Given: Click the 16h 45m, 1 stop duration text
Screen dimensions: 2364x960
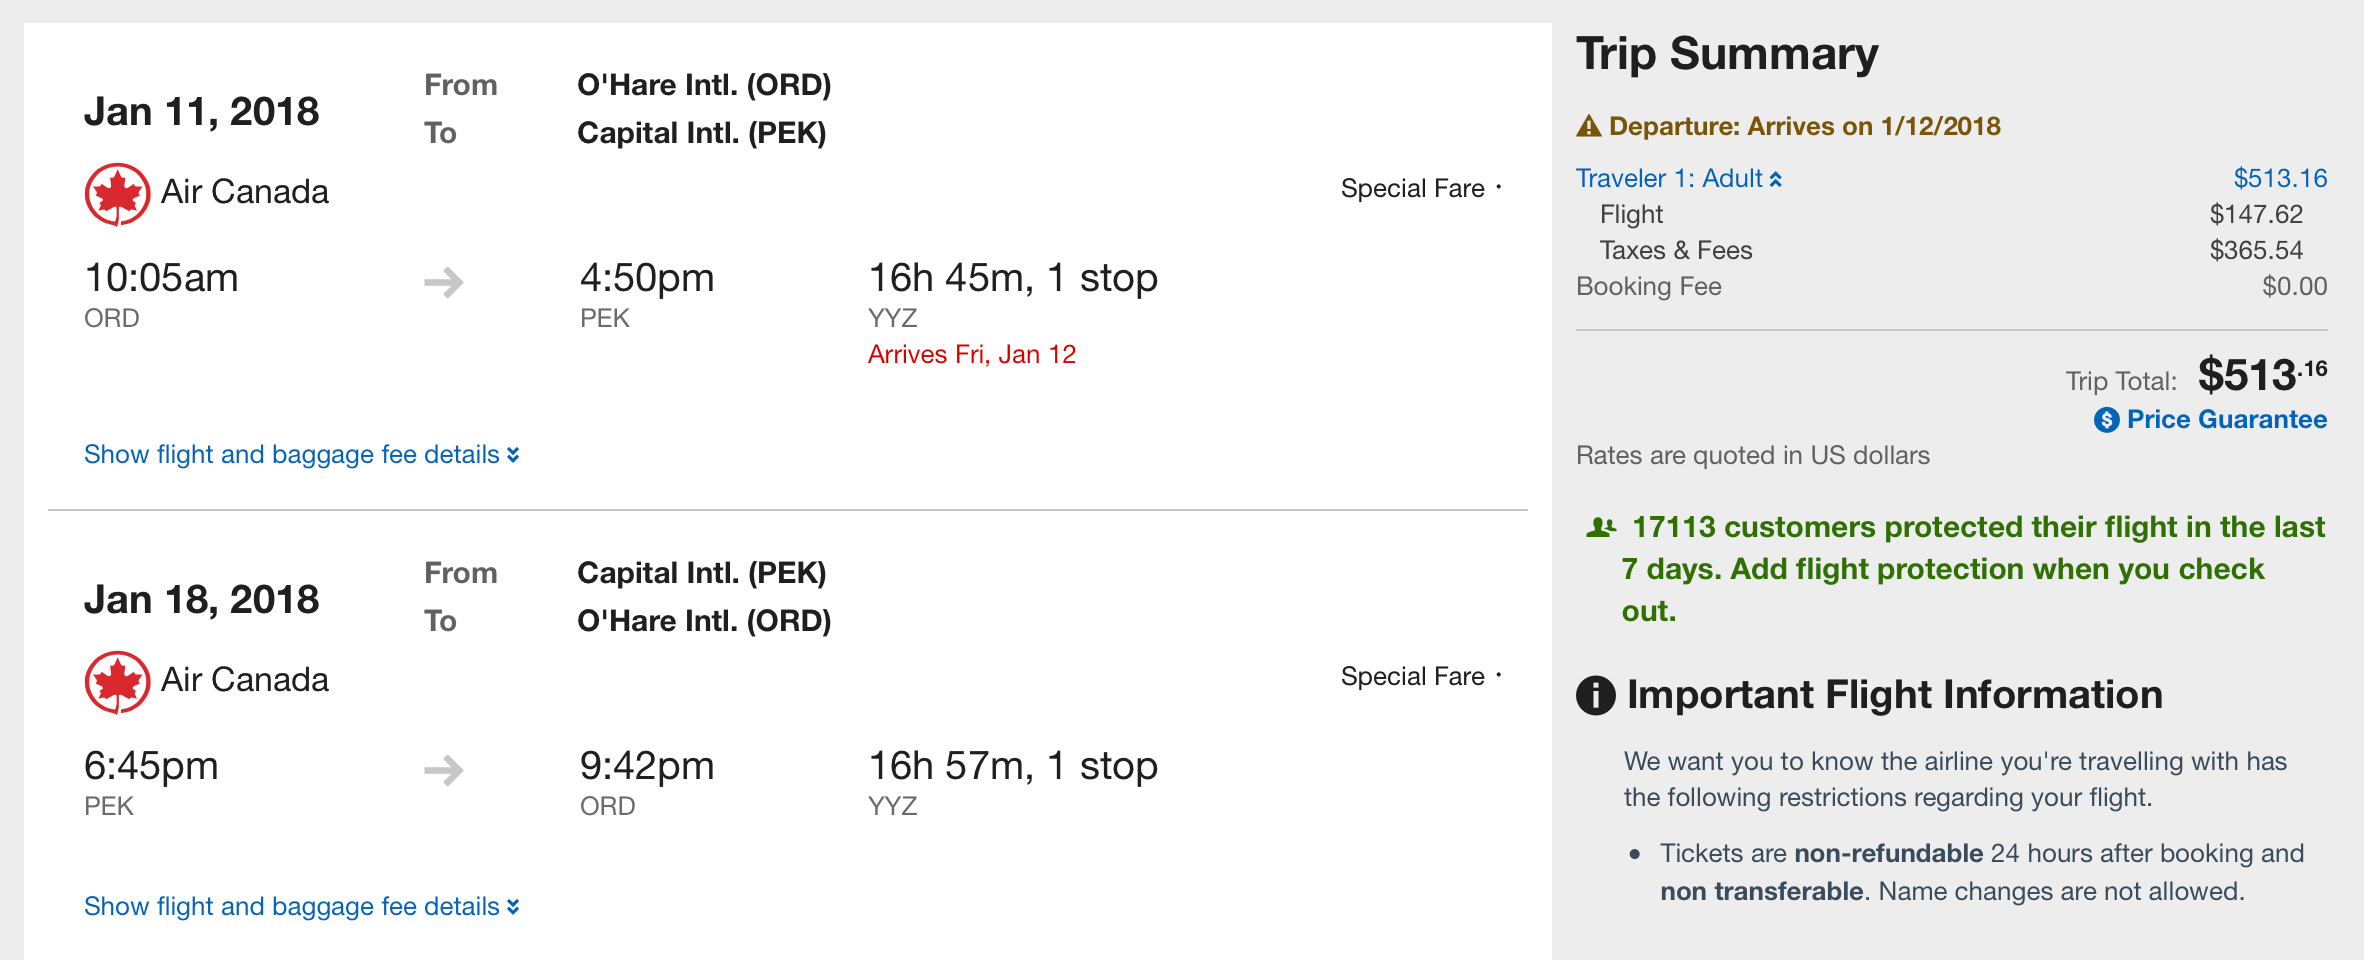Looking at the screenshot, I should click(x=1012, y=278).
